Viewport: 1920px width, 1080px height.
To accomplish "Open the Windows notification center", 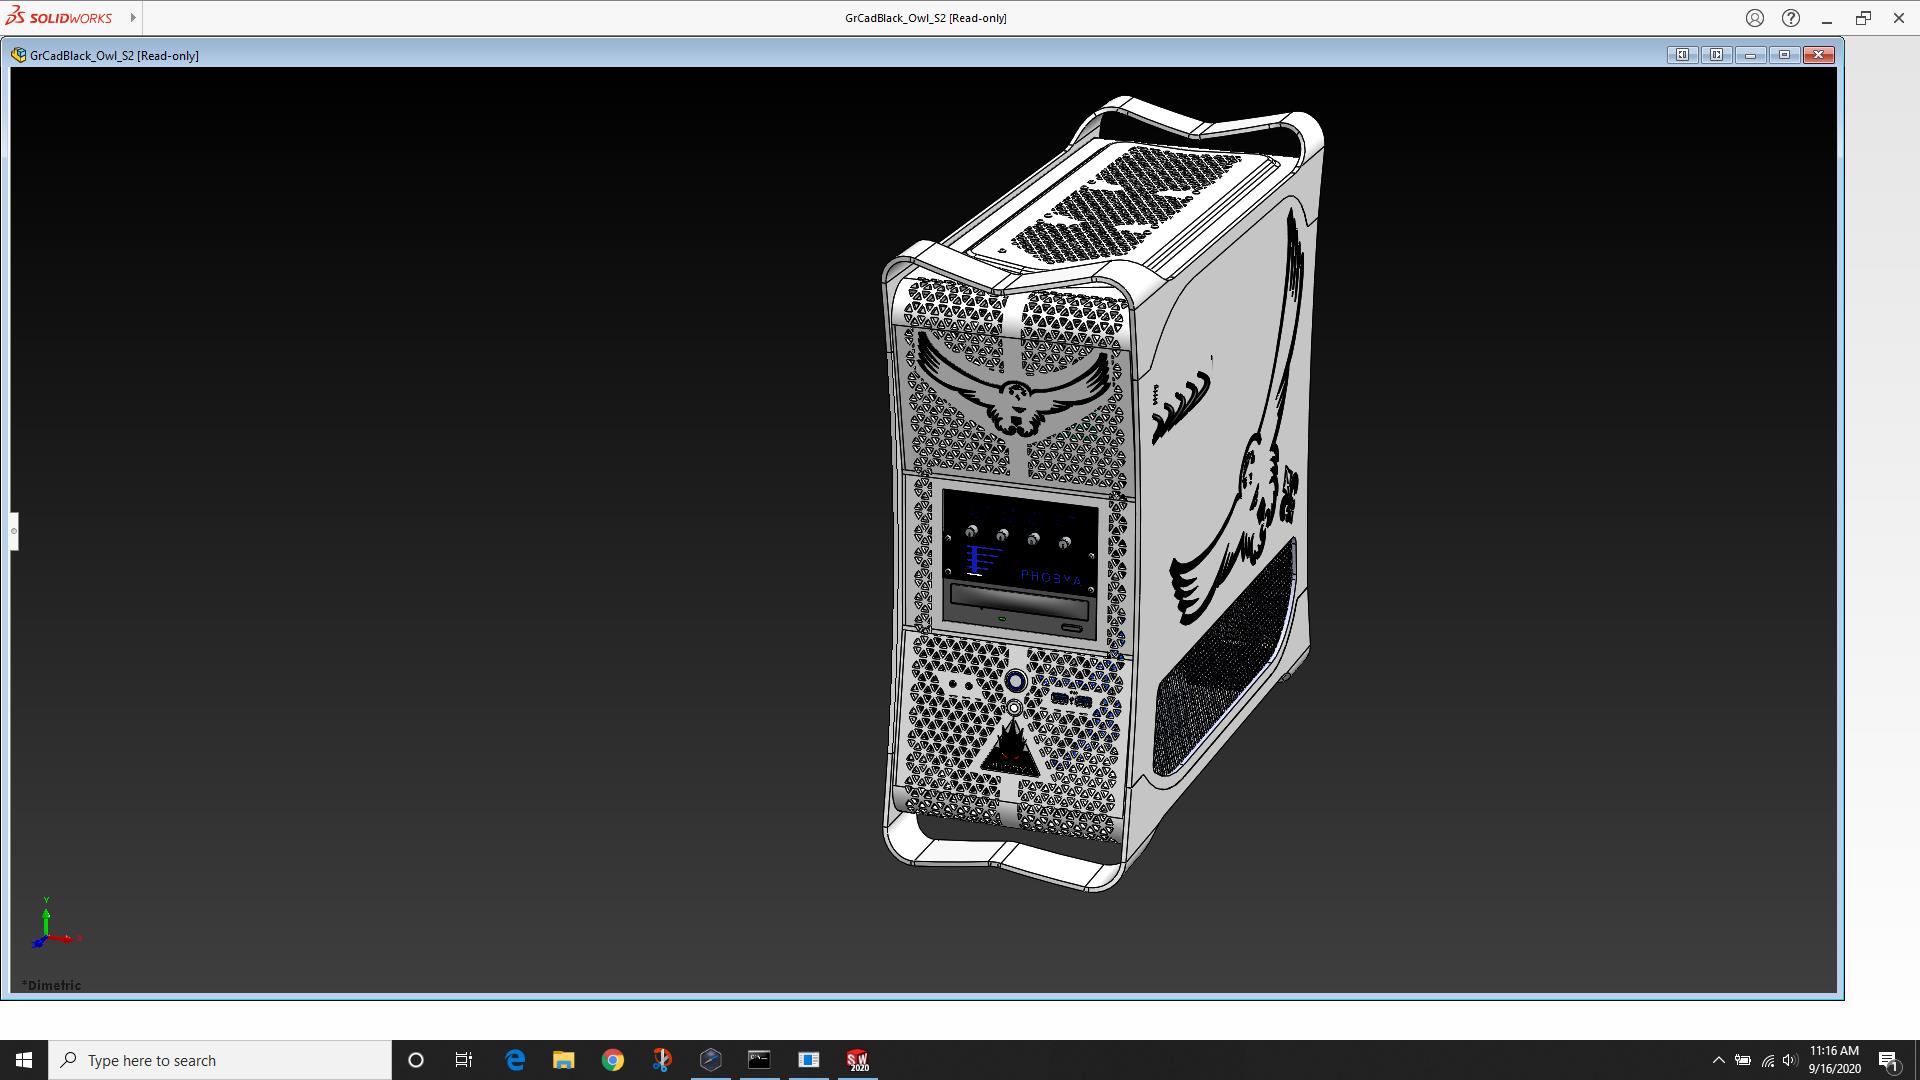I will click(x=1888, y=1060).
